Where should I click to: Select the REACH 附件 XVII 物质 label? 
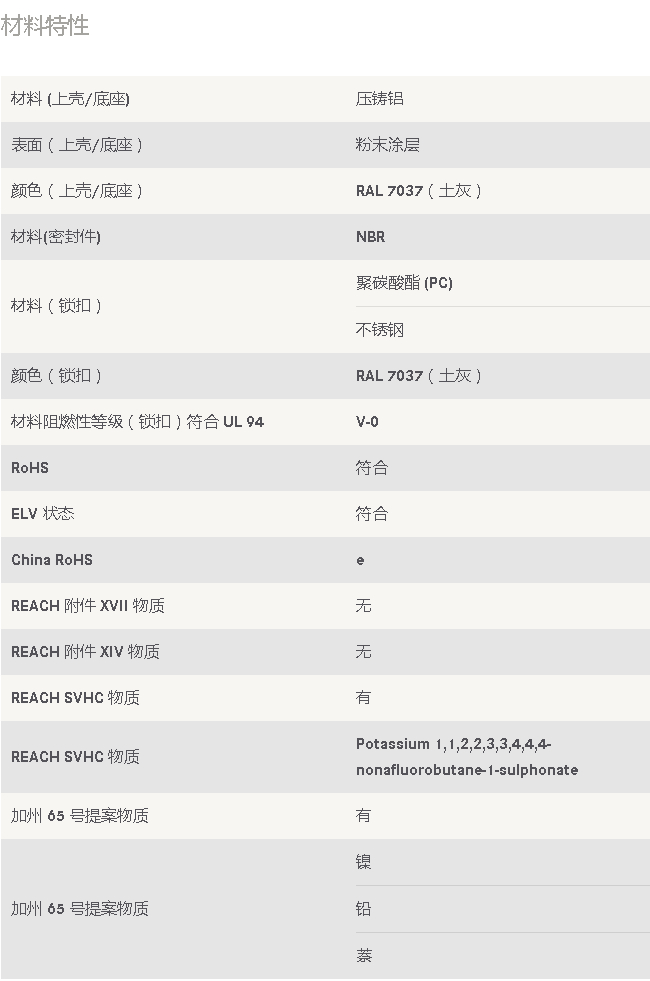pyautogui.click(x=88, y=606)
